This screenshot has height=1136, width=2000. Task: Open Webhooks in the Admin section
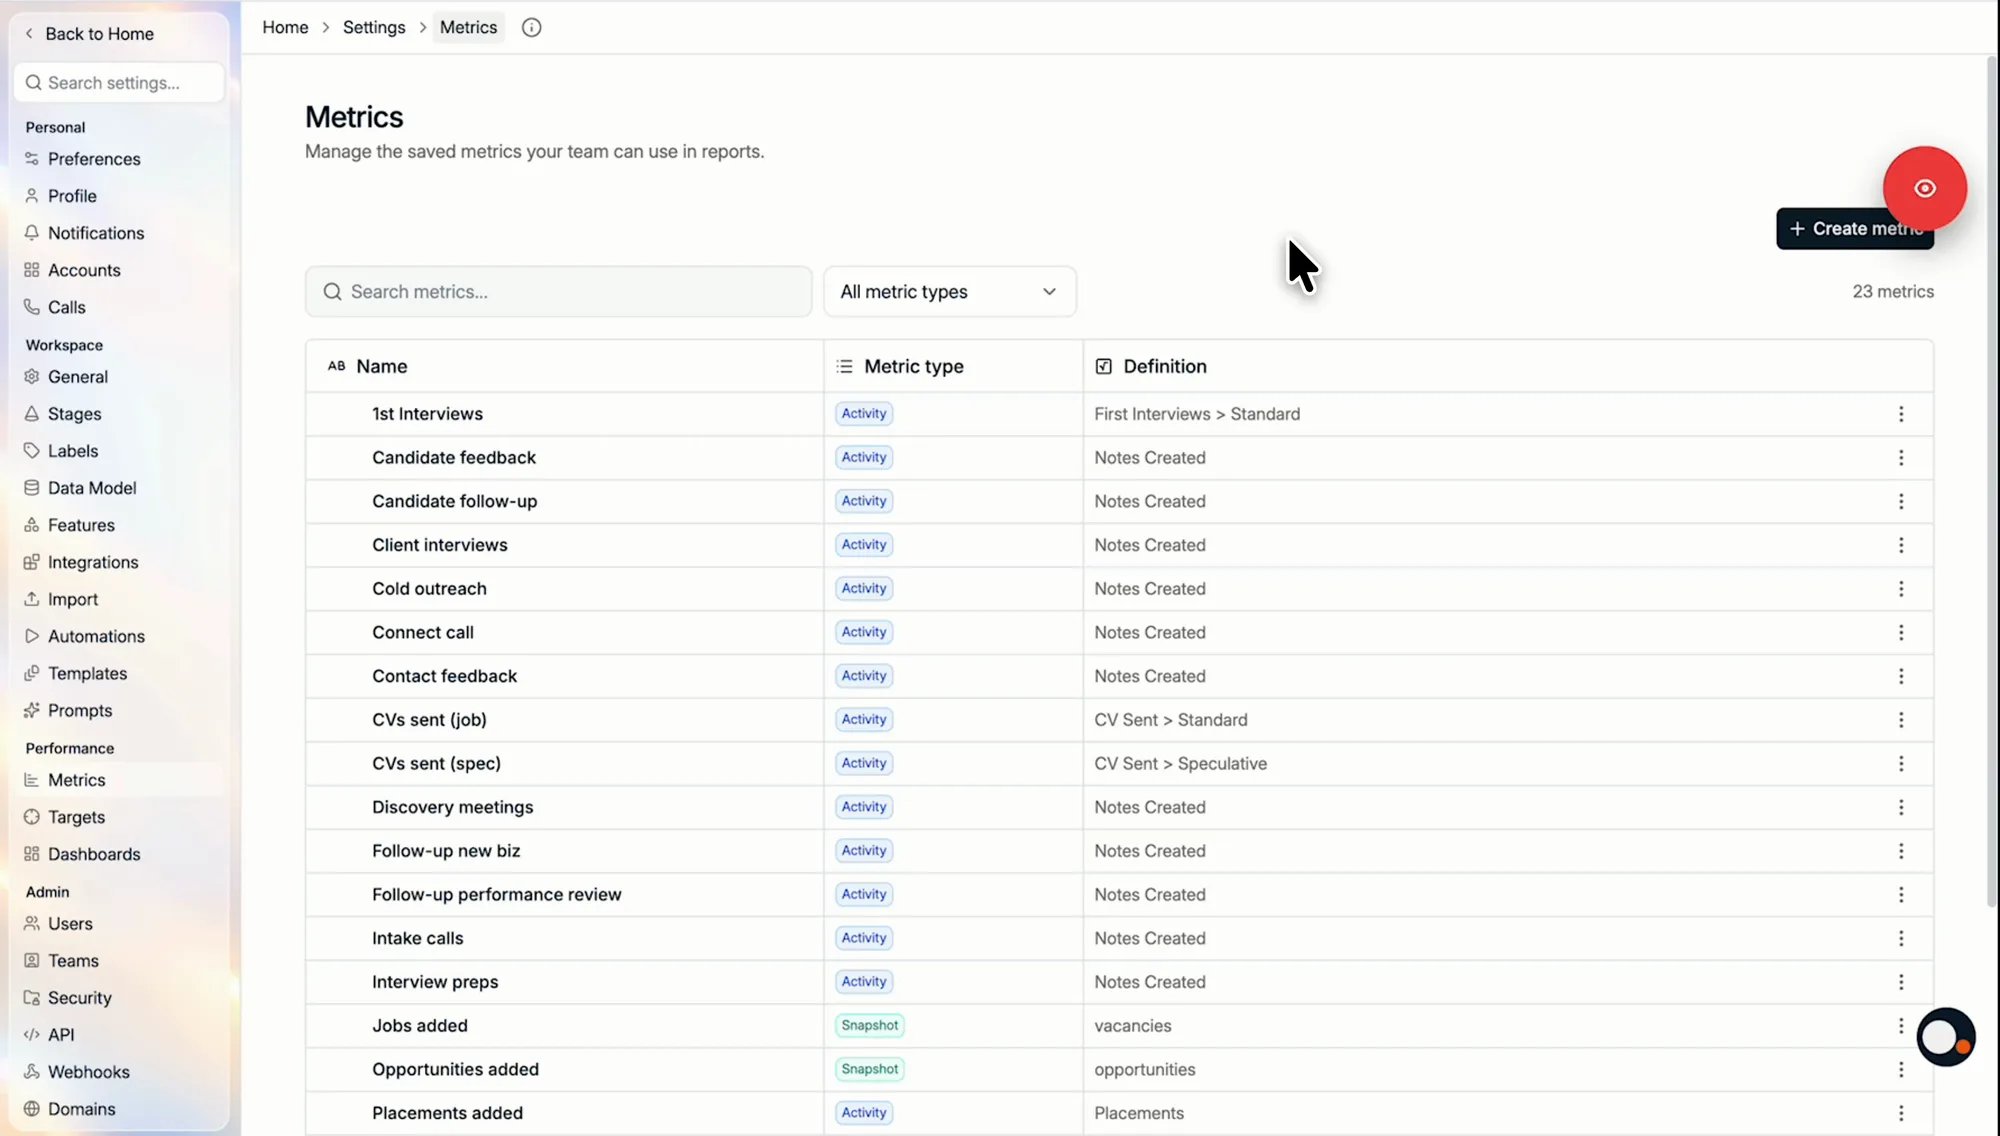click(x=88, y=1072)
